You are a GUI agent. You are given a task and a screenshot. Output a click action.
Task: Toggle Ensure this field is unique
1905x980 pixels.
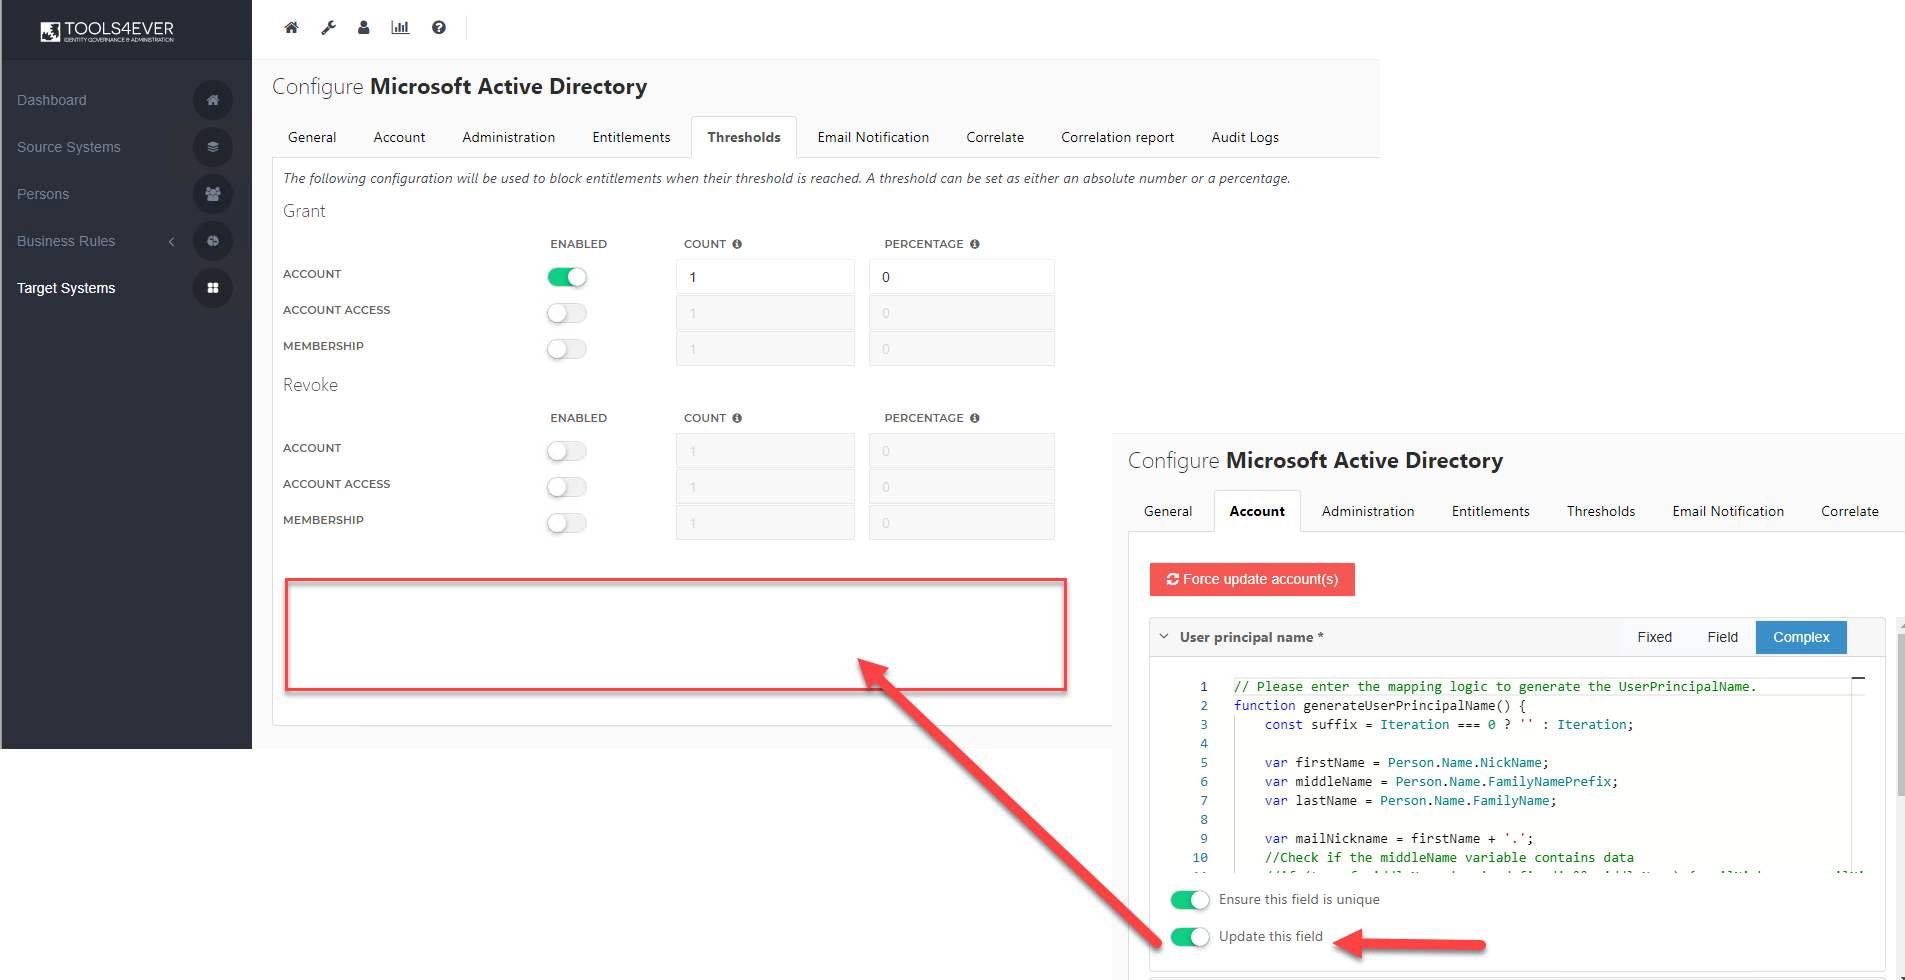click(x=1190, y=900)
